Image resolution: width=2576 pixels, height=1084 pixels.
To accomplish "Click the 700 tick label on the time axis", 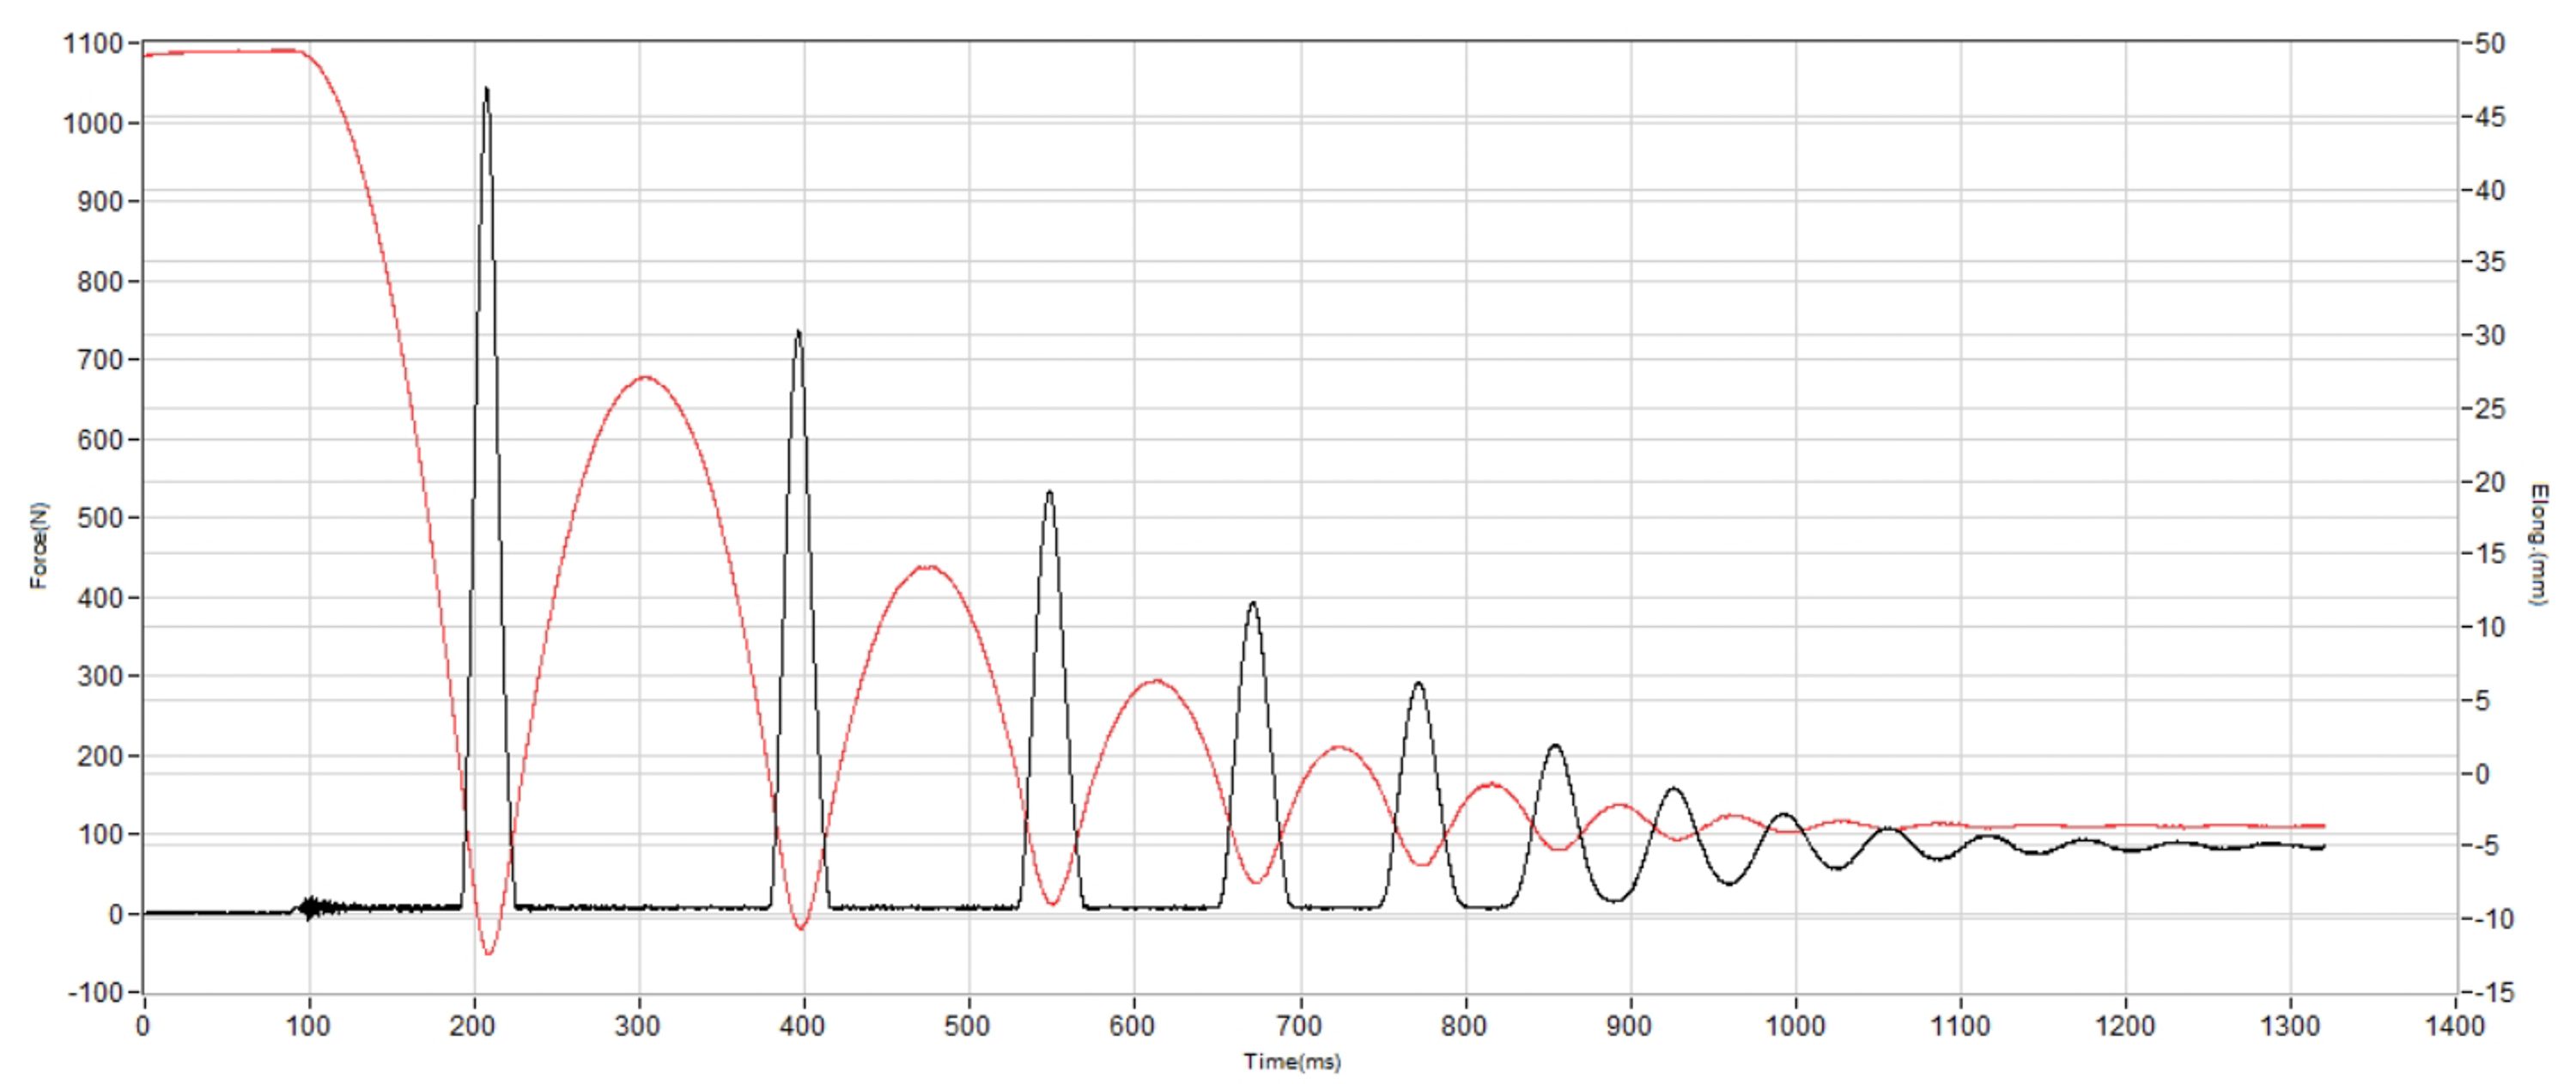I will (1299, 1026).
